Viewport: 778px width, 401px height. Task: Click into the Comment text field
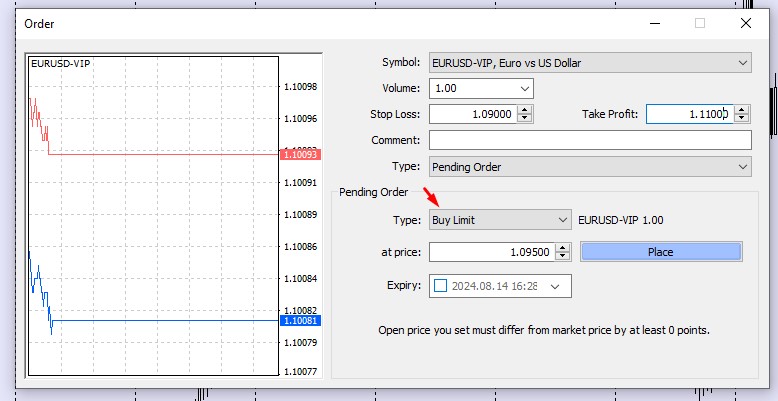pyautogui.click(x=590, y=140)
